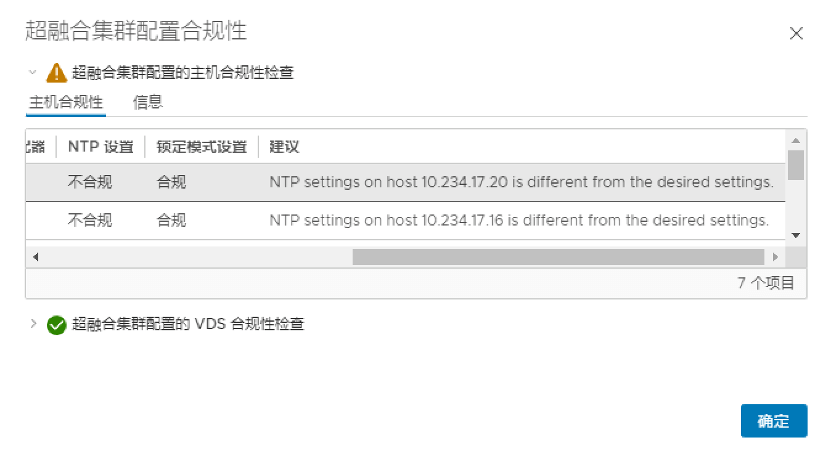832x456 pixels.
Task: Click the green checkmark VDS status icon
Action: click(x=56, y=325)
